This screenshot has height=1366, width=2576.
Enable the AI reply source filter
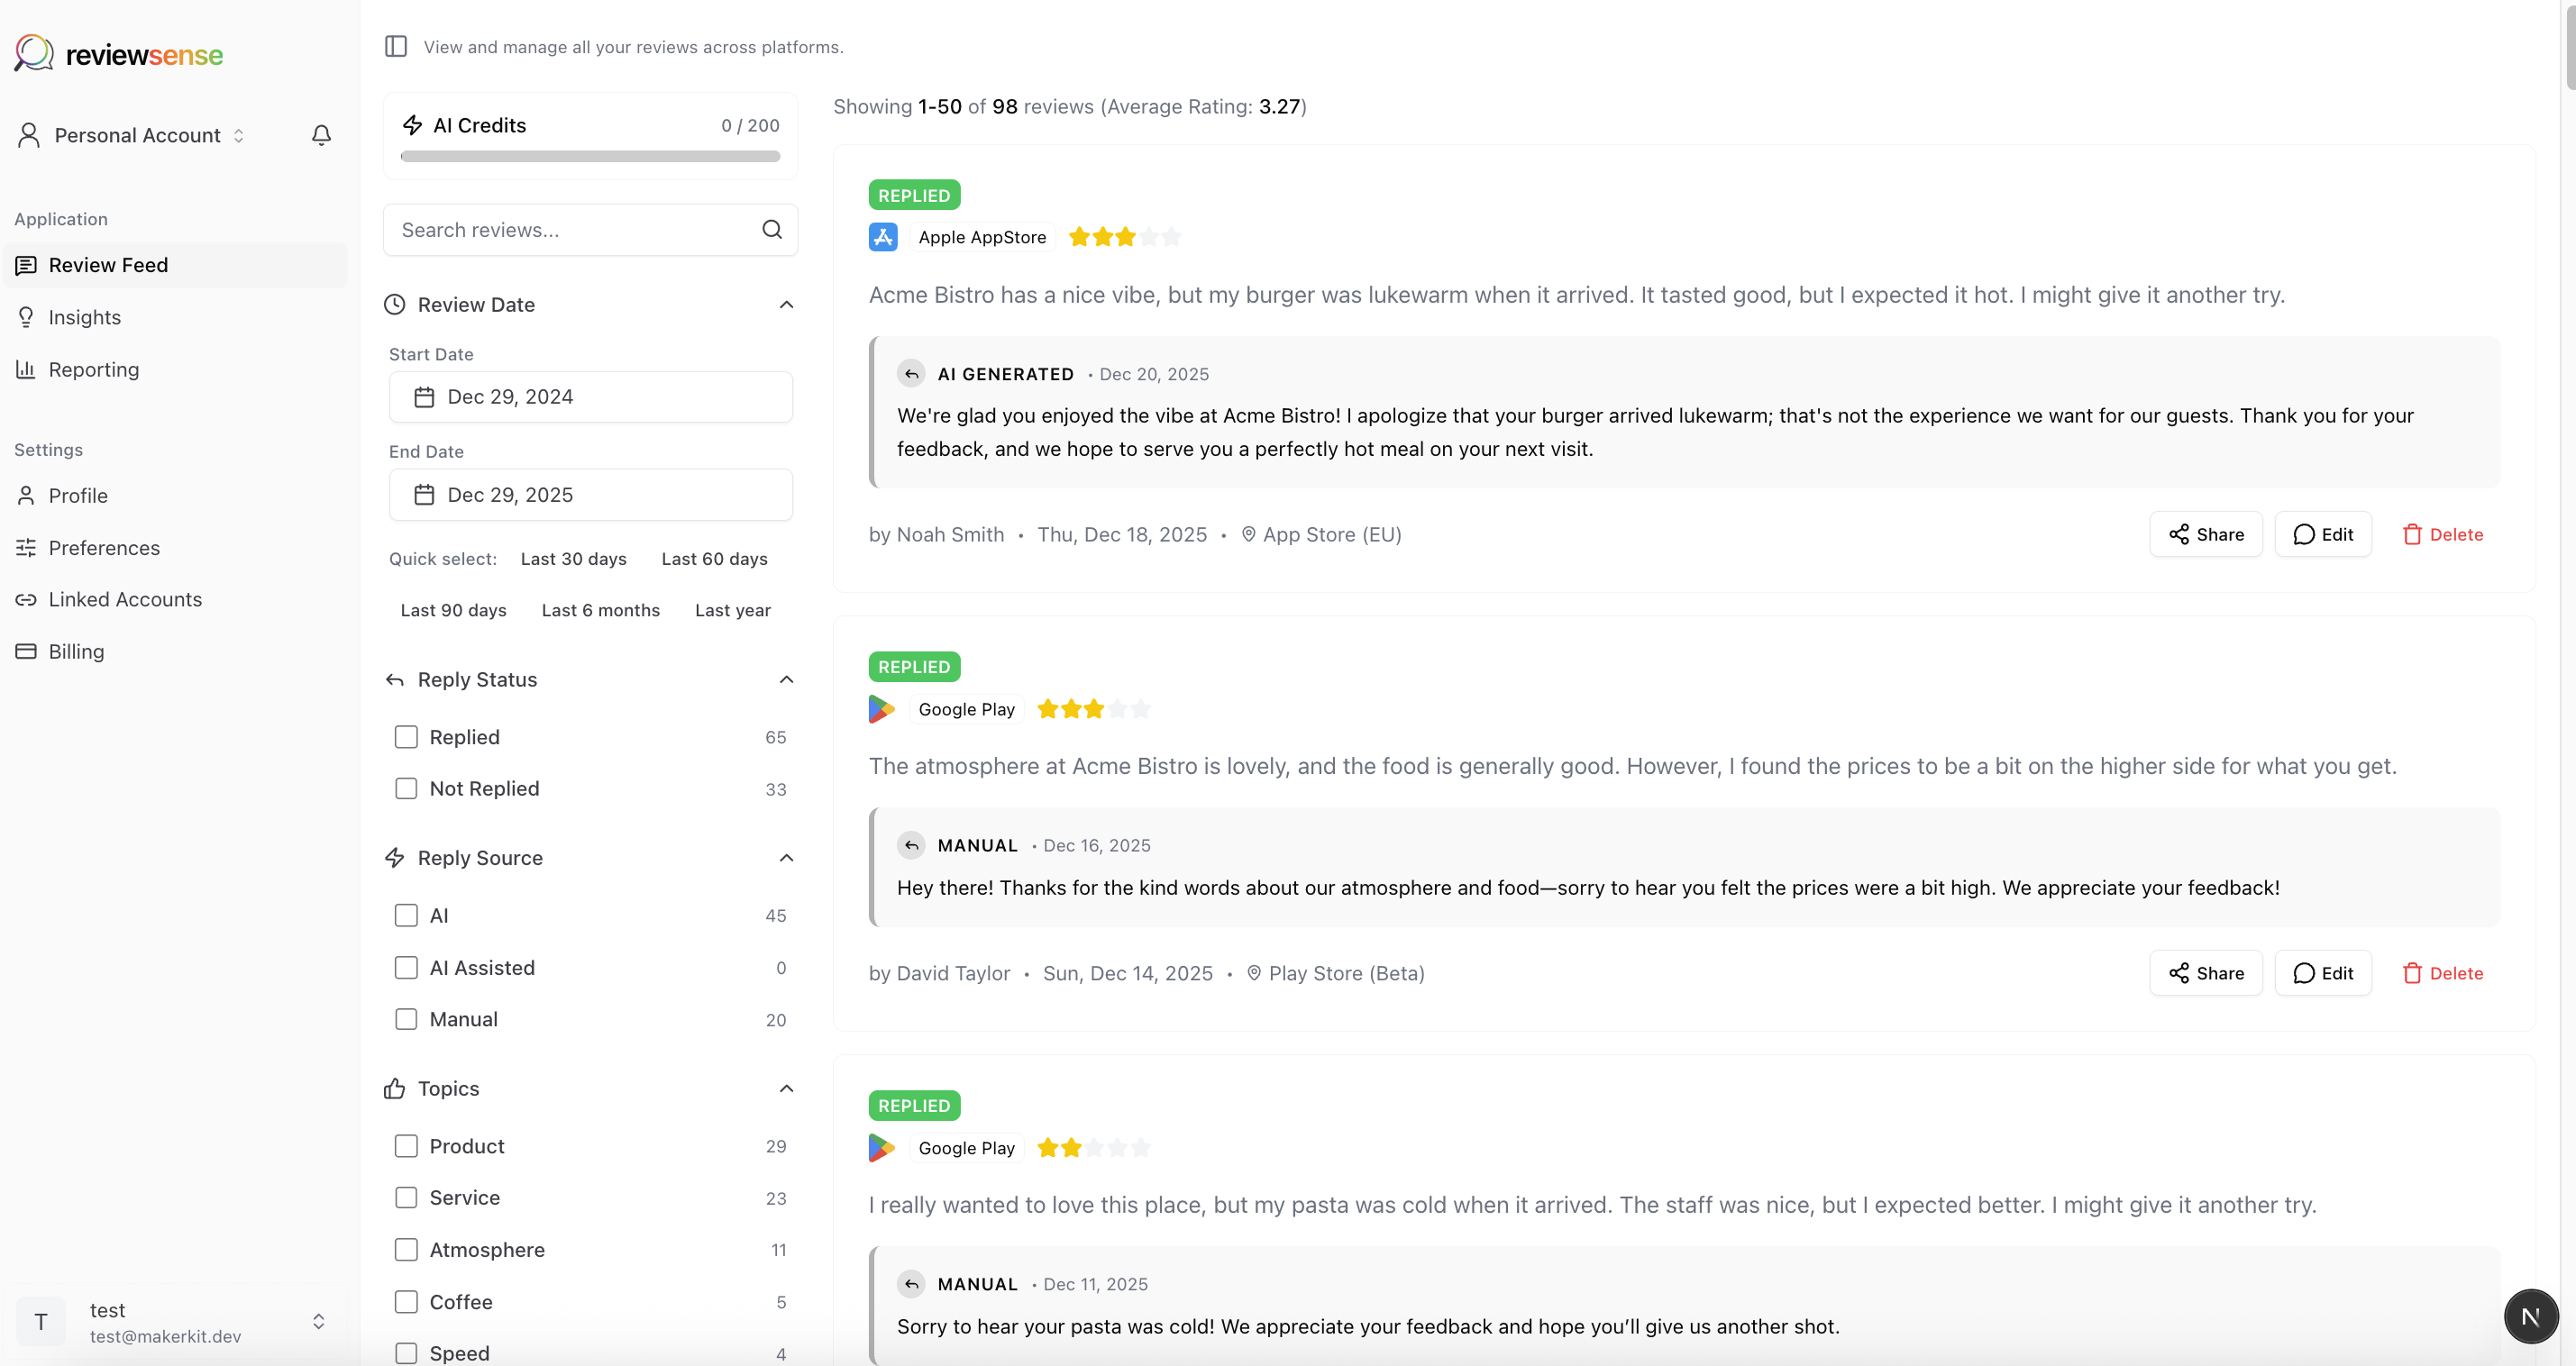pyautogui.click(x=407, y=915)
